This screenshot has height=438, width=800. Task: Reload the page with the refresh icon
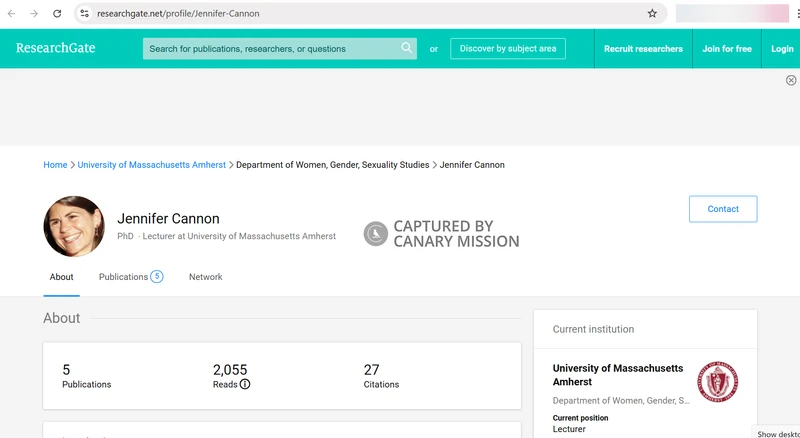tap(57, 14)
